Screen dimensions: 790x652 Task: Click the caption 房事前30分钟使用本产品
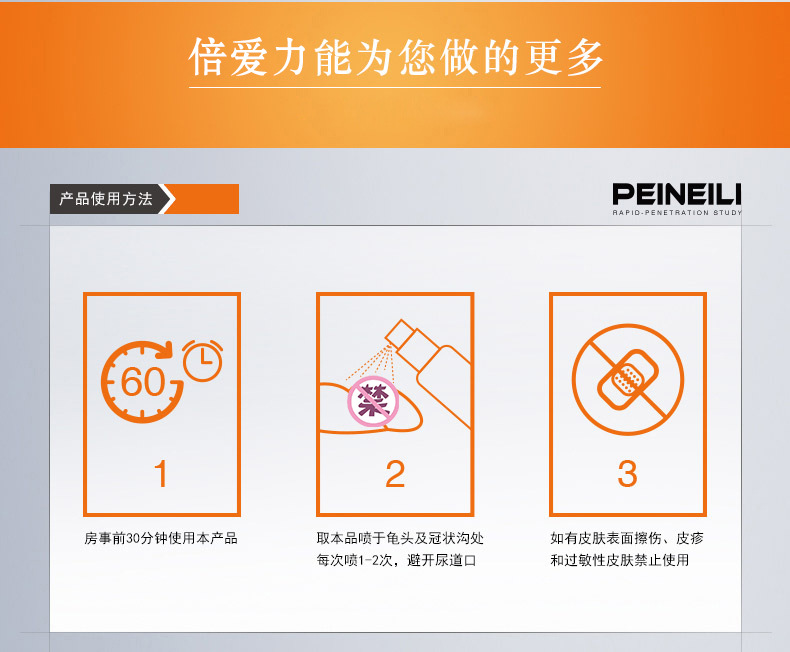(161, 538)
